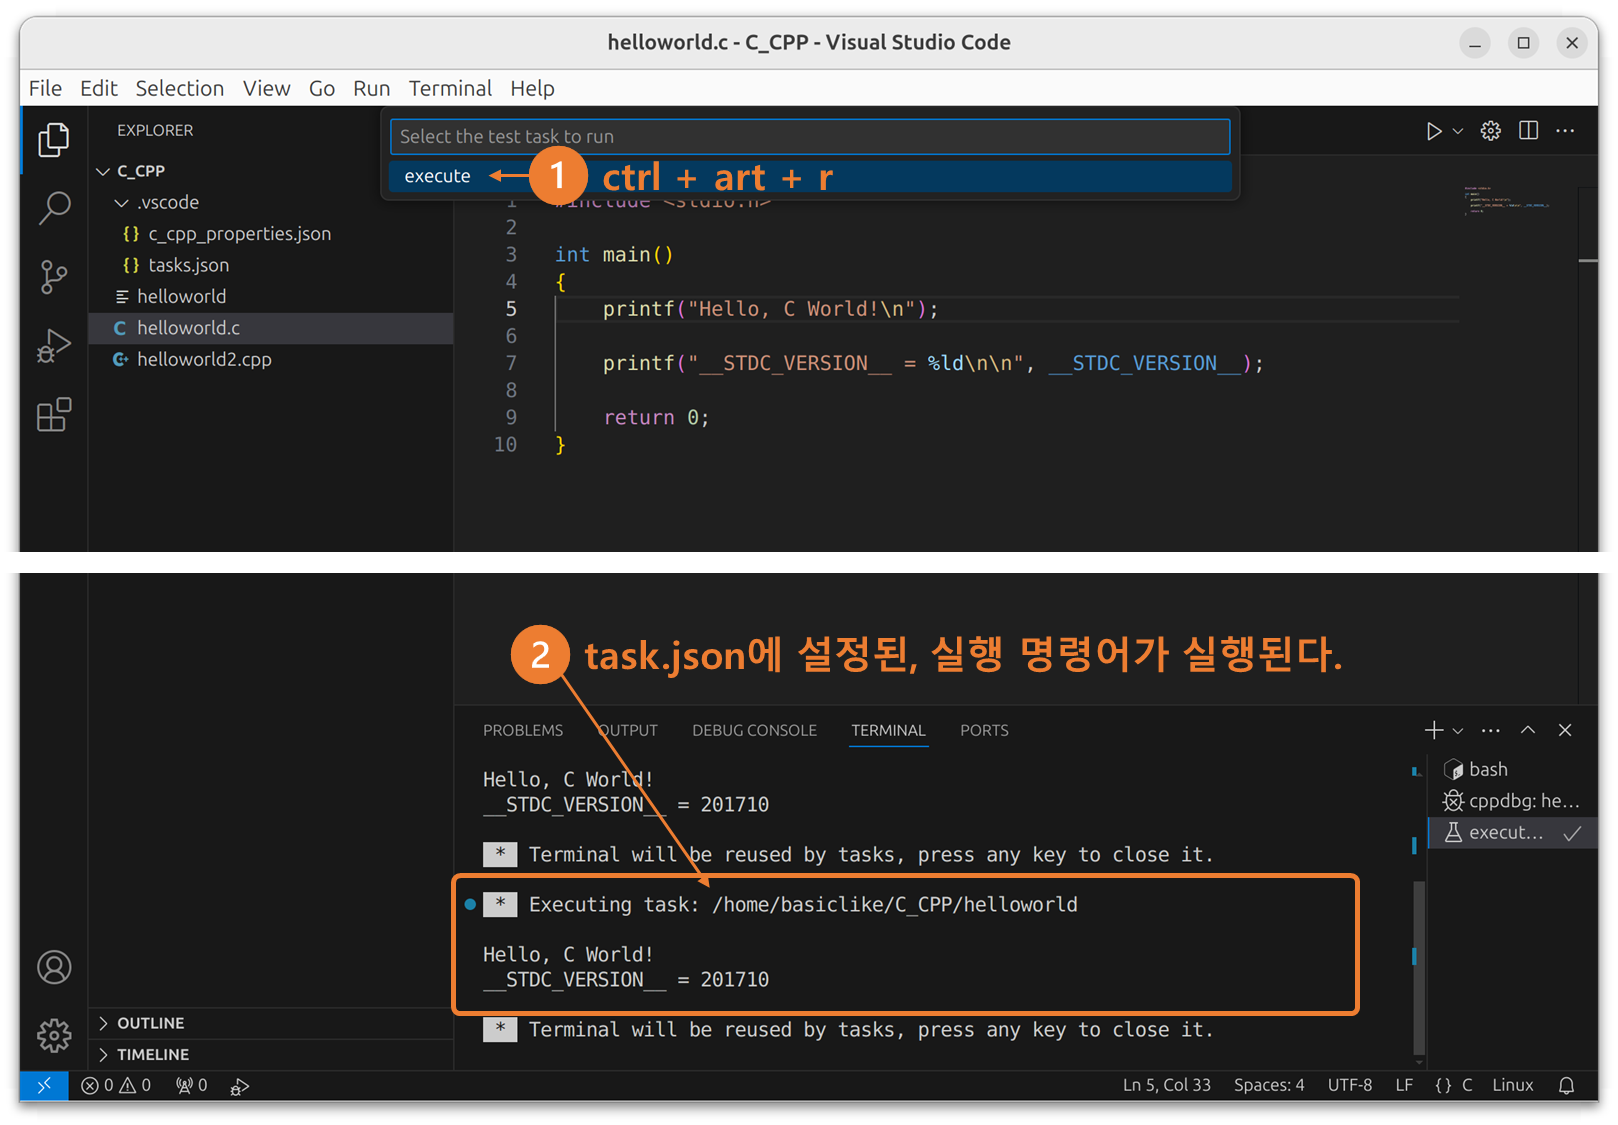
Task: Click line number 7 in the gutter
Action: coord(511,363)
